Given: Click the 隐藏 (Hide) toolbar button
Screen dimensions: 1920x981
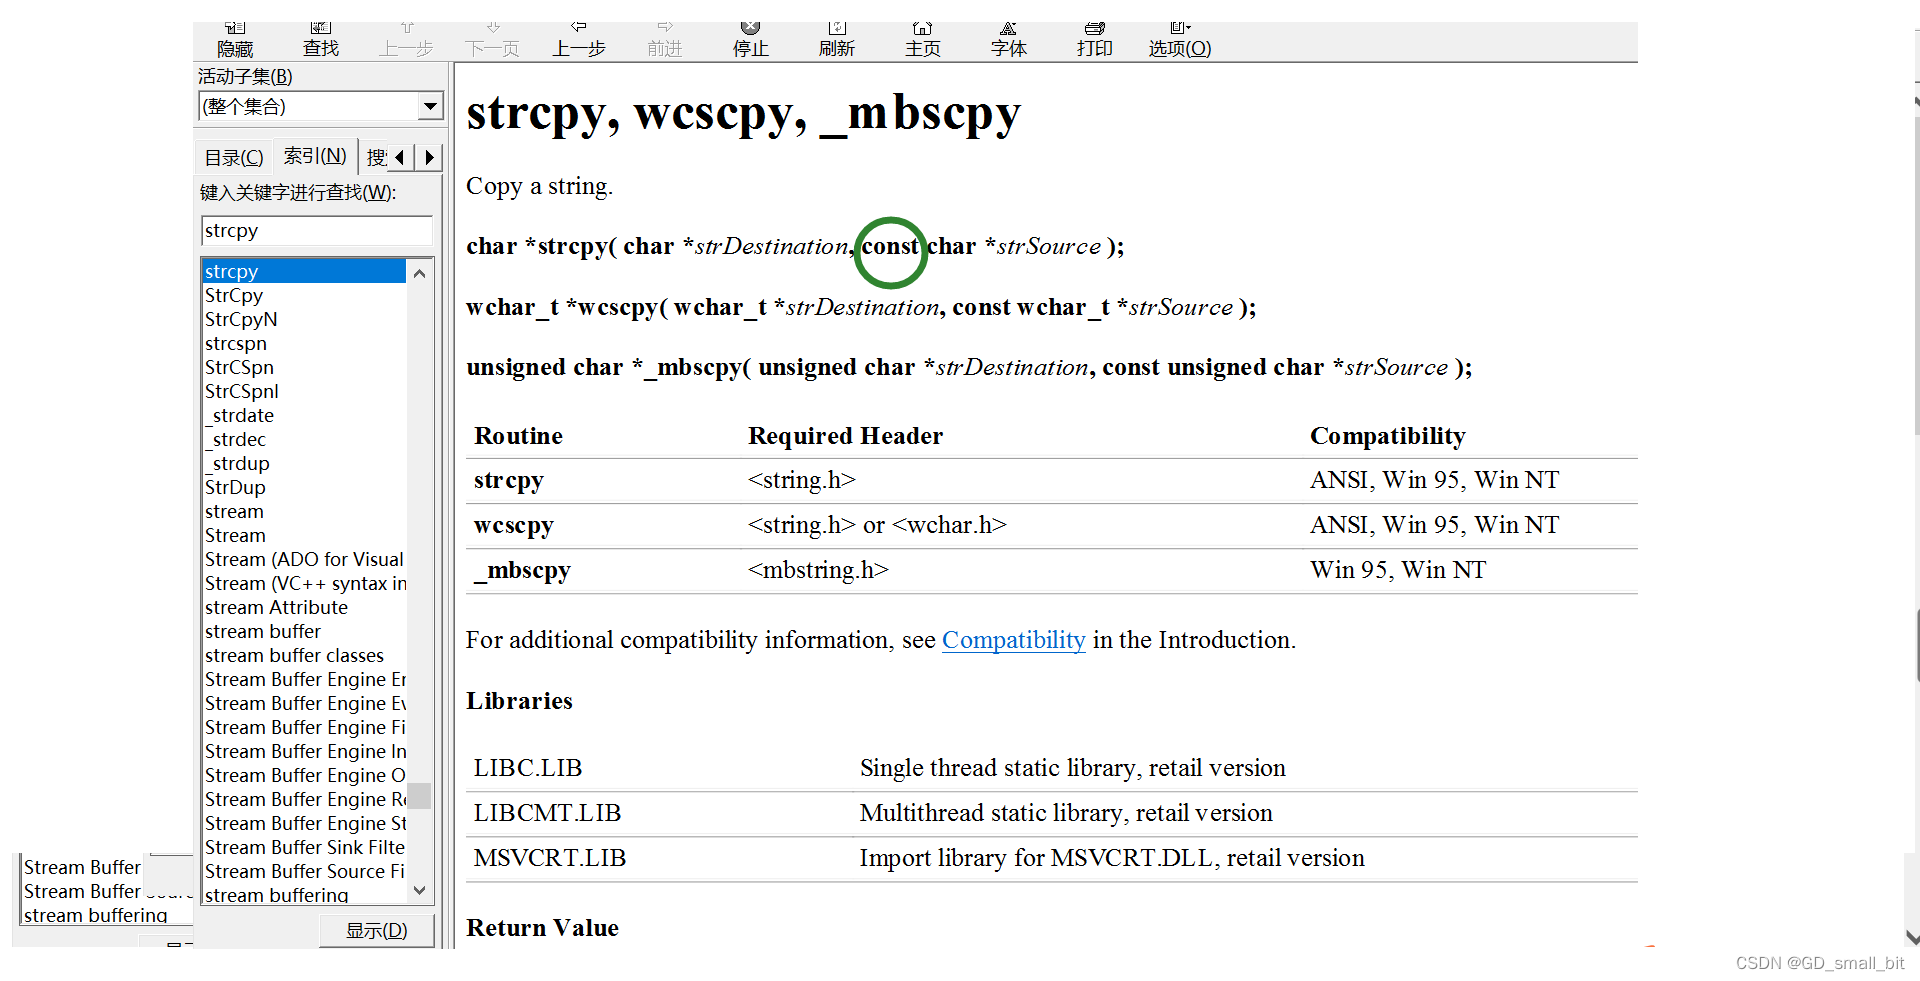Looking at the screenshot, I should click(235, 40).
